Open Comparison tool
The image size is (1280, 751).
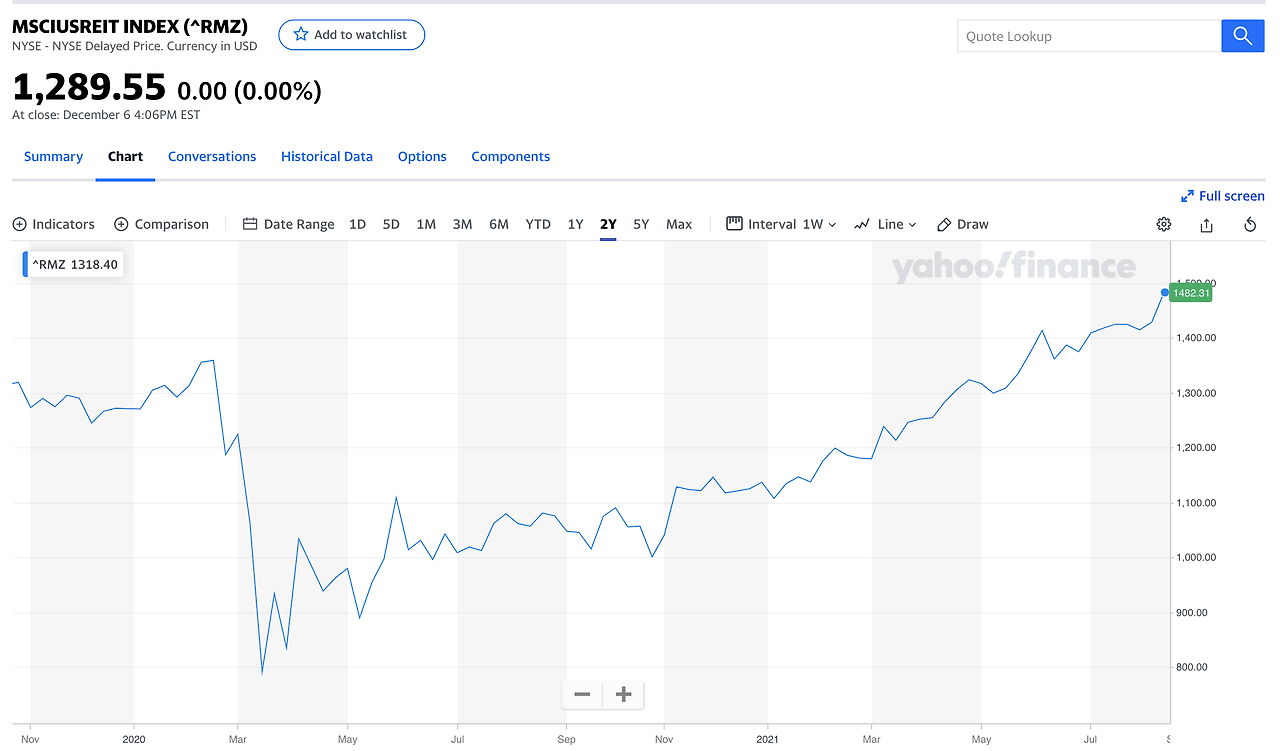[x=162, y=224]
